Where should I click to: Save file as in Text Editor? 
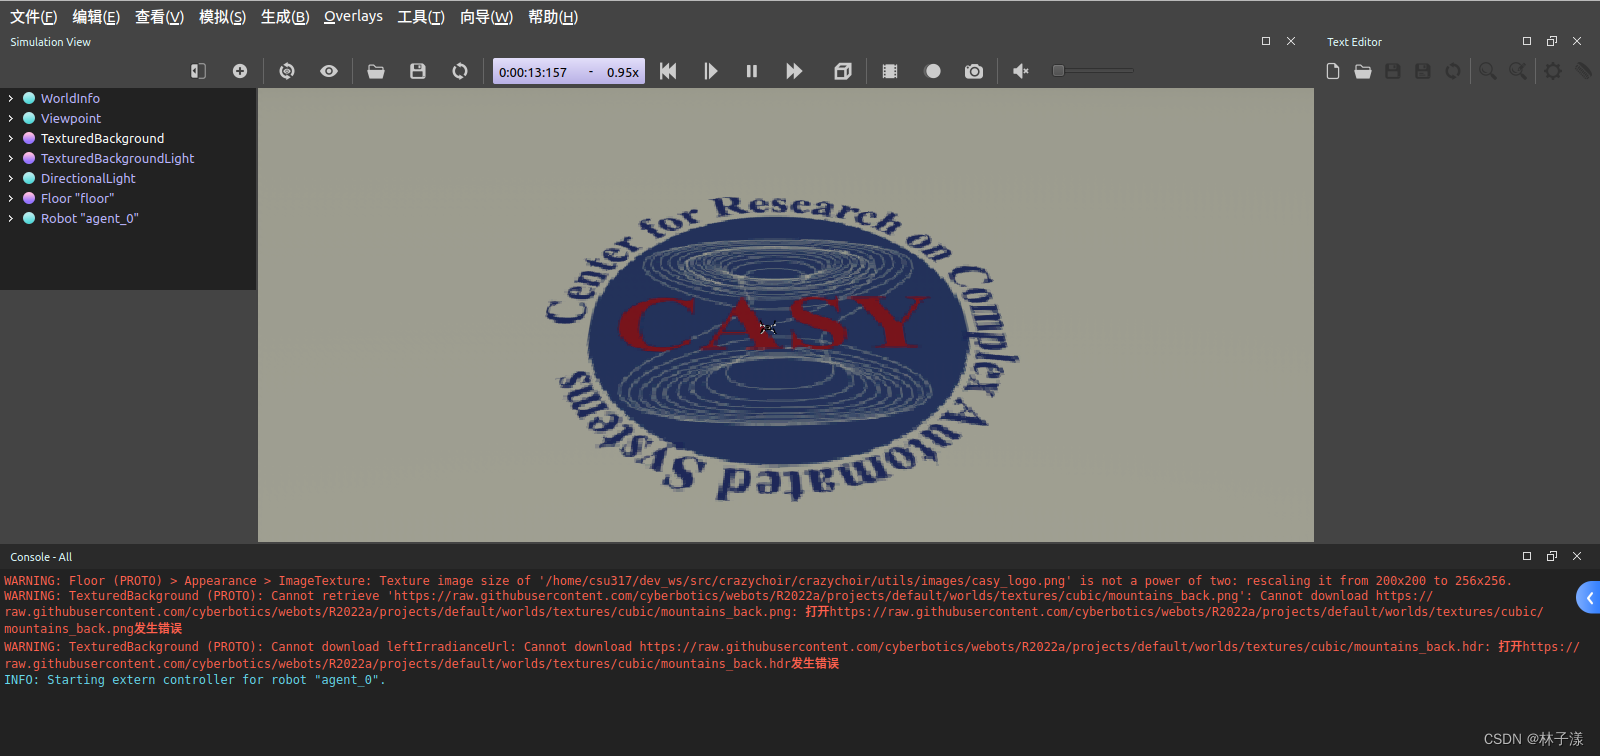(x=1423, y=71)
